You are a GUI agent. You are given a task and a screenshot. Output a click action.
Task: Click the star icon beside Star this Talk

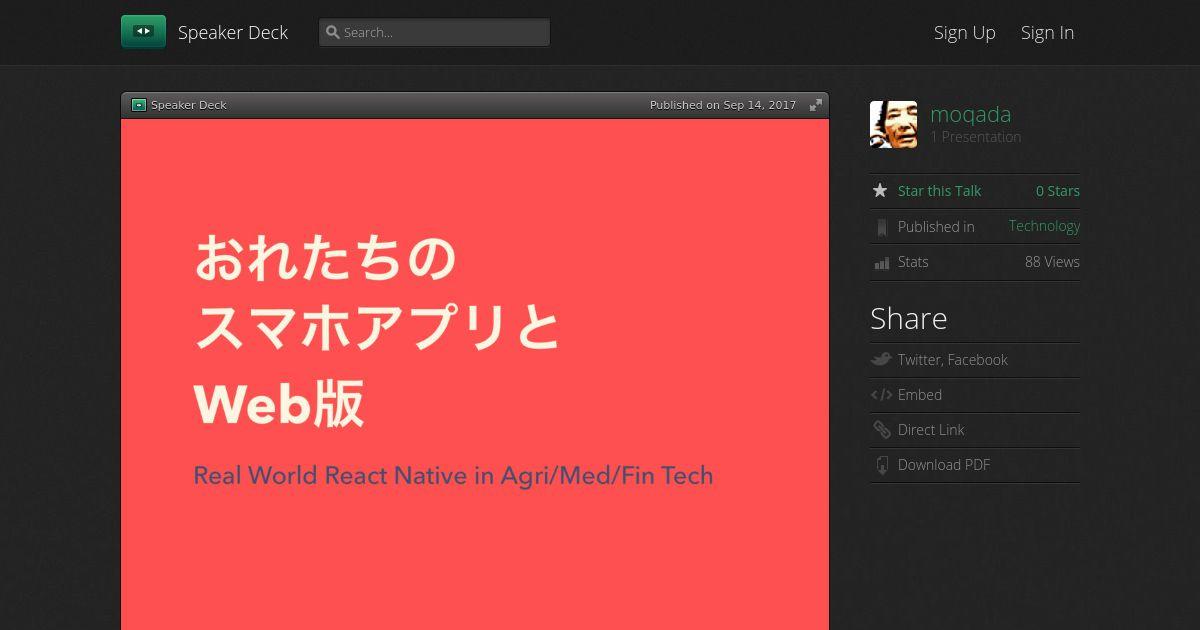pos(880,190)
